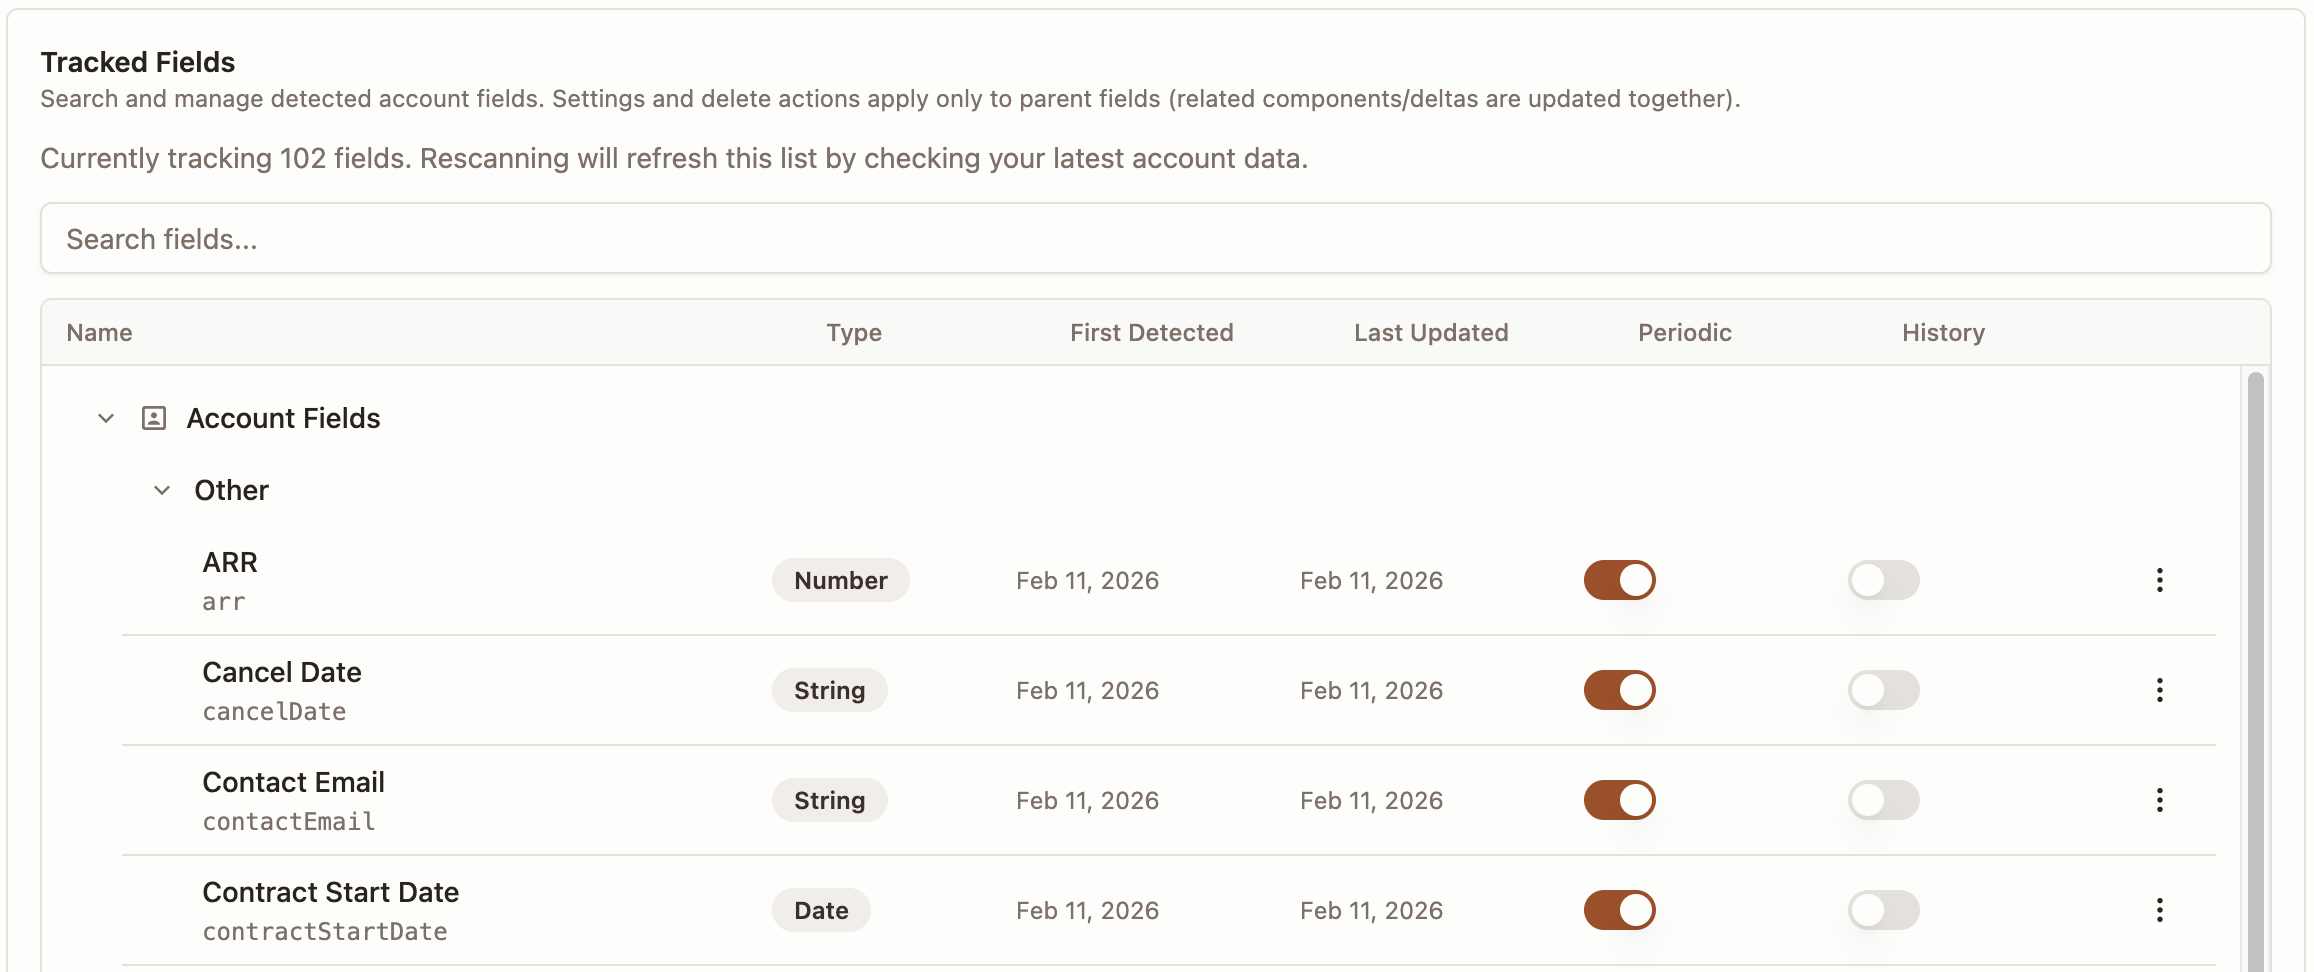Click the Type column header

pos(854,332)
